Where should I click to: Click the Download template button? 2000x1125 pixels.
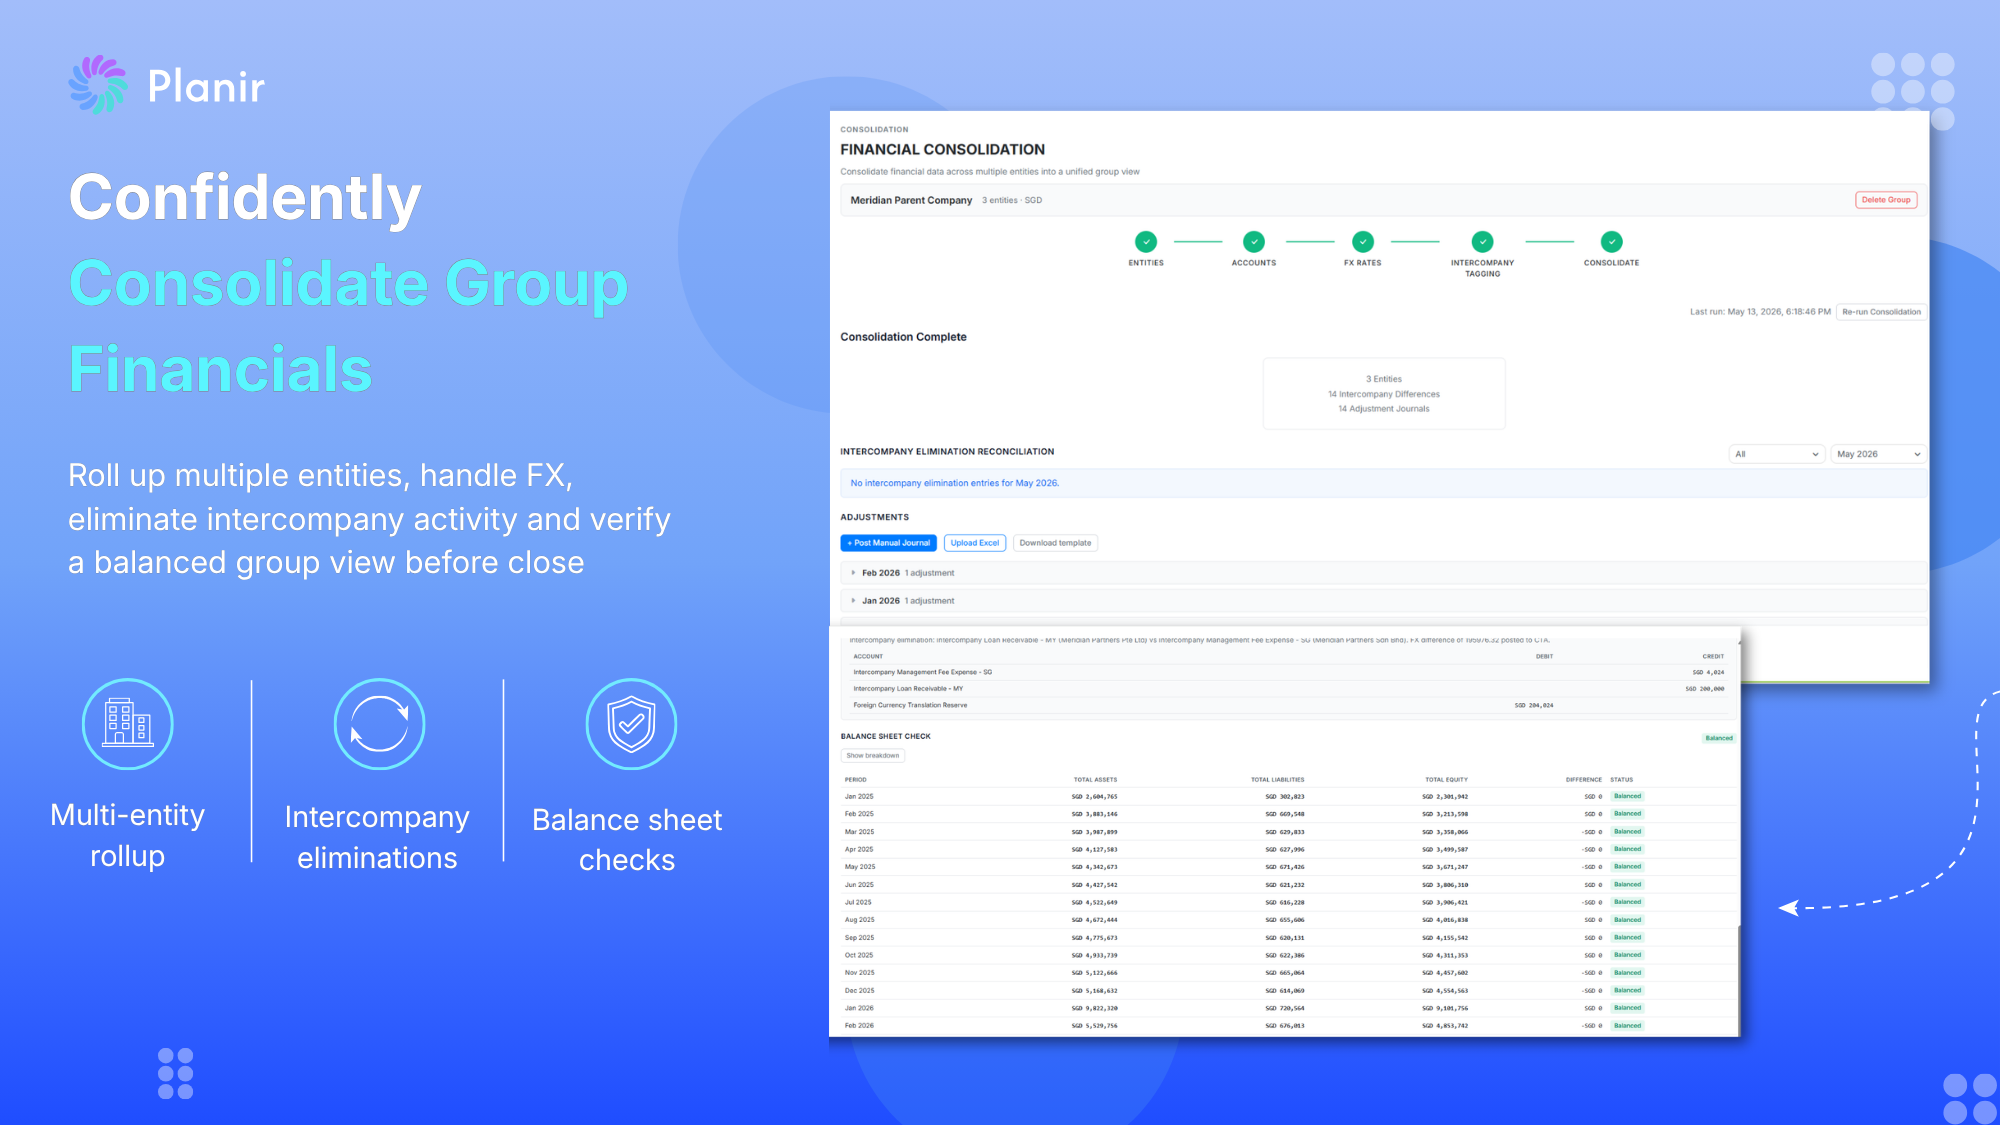[x=1055, y=543]
